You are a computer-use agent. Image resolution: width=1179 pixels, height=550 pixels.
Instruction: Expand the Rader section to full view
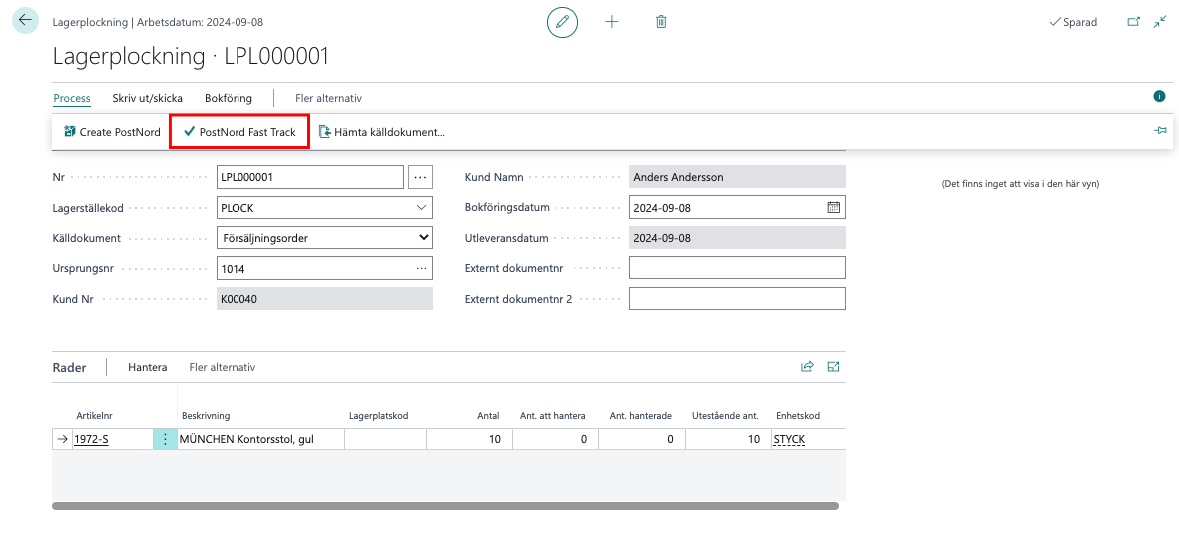point(833,367)
